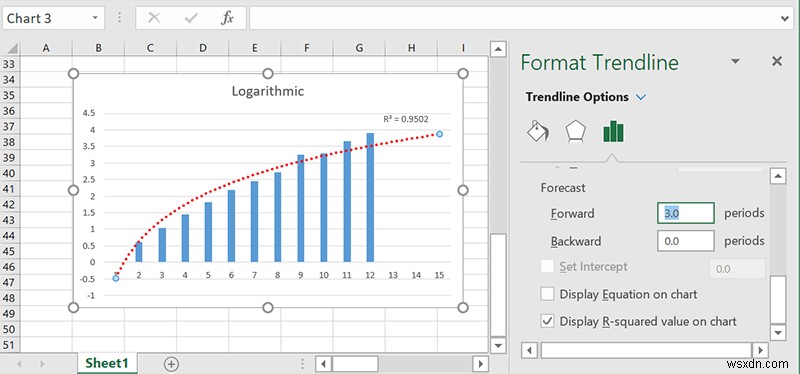This screenshot has width=800, height=374.
Task: Select column H header
Action: pyautogui.click(x=411, y=48)
